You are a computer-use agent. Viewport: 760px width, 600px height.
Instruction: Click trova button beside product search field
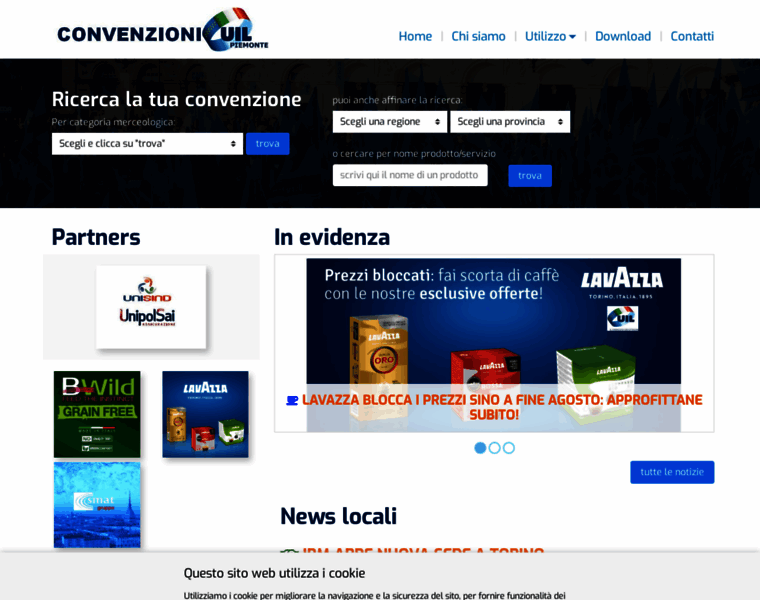point(530,176)
